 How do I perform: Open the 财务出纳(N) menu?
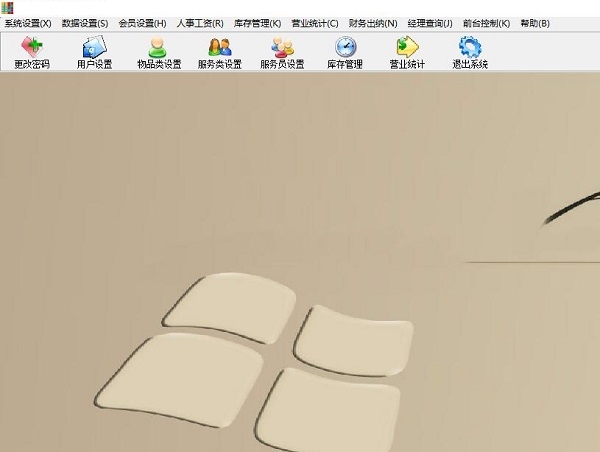pyautogui.click(x=373, y=23)
